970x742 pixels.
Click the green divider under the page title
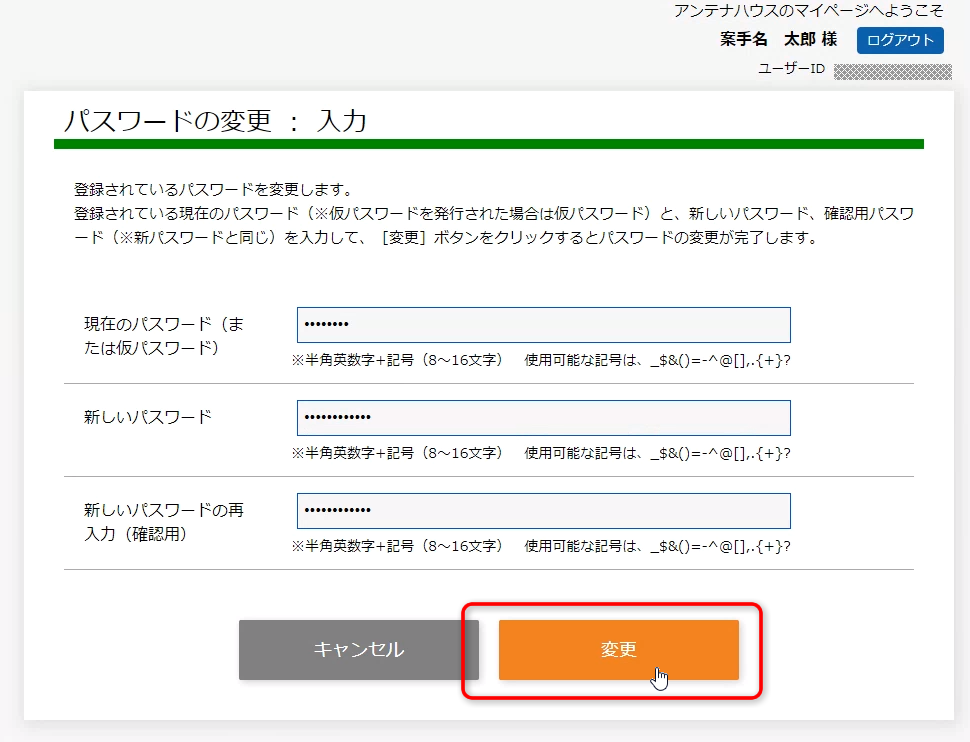point(487,145)
